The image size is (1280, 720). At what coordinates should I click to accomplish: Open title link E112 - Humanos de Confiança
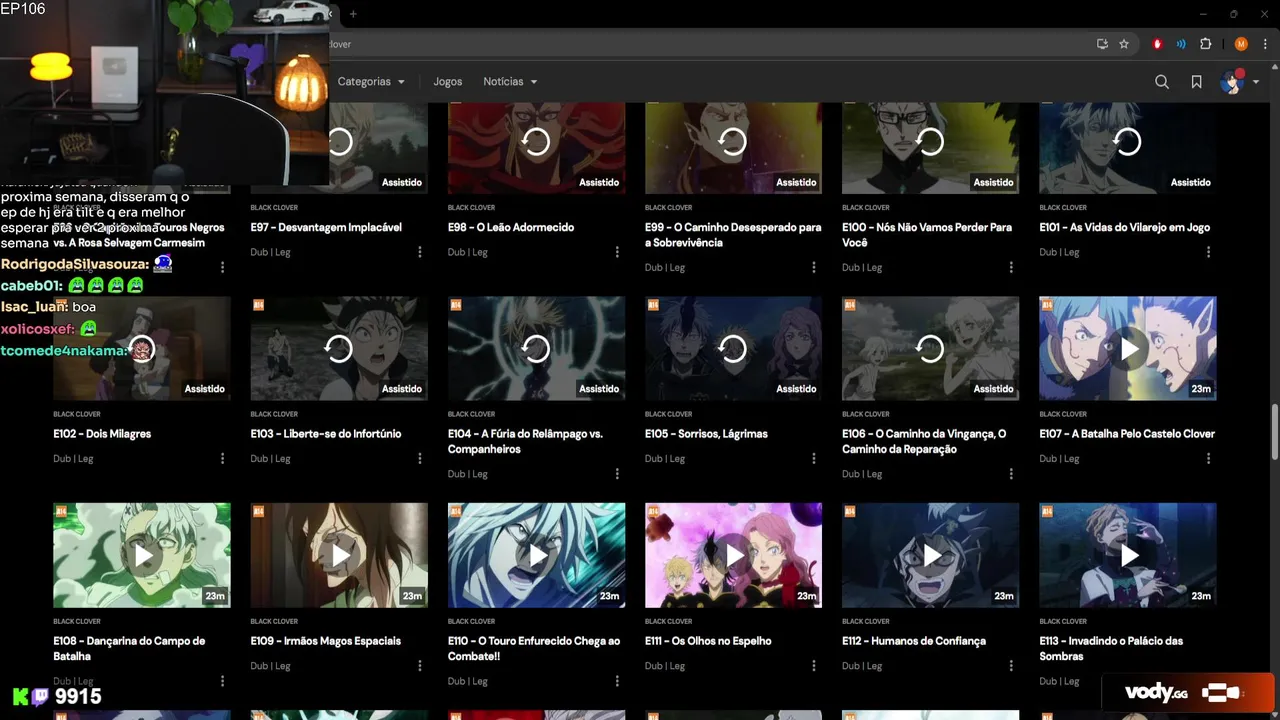914,641
